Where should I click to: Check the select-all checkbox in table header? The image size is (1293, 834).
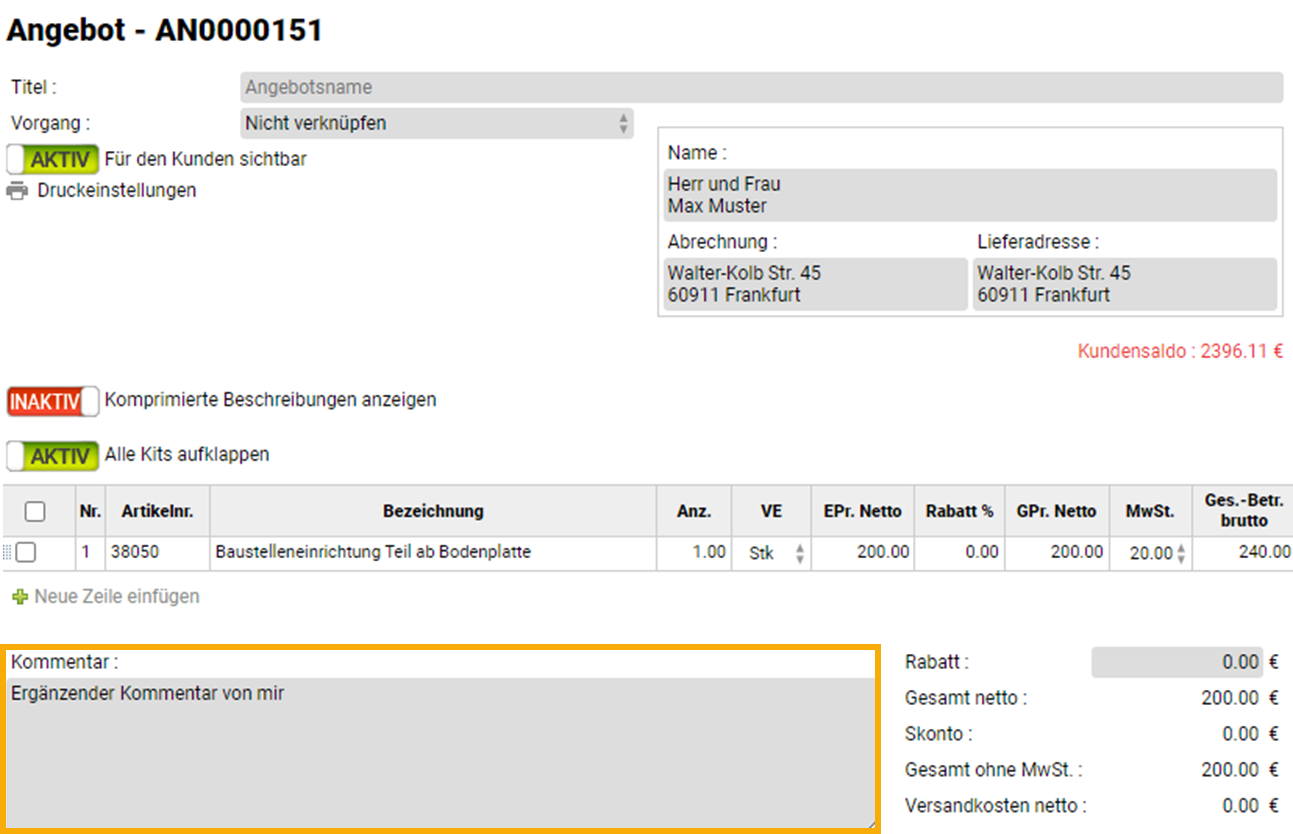(35, 511)
